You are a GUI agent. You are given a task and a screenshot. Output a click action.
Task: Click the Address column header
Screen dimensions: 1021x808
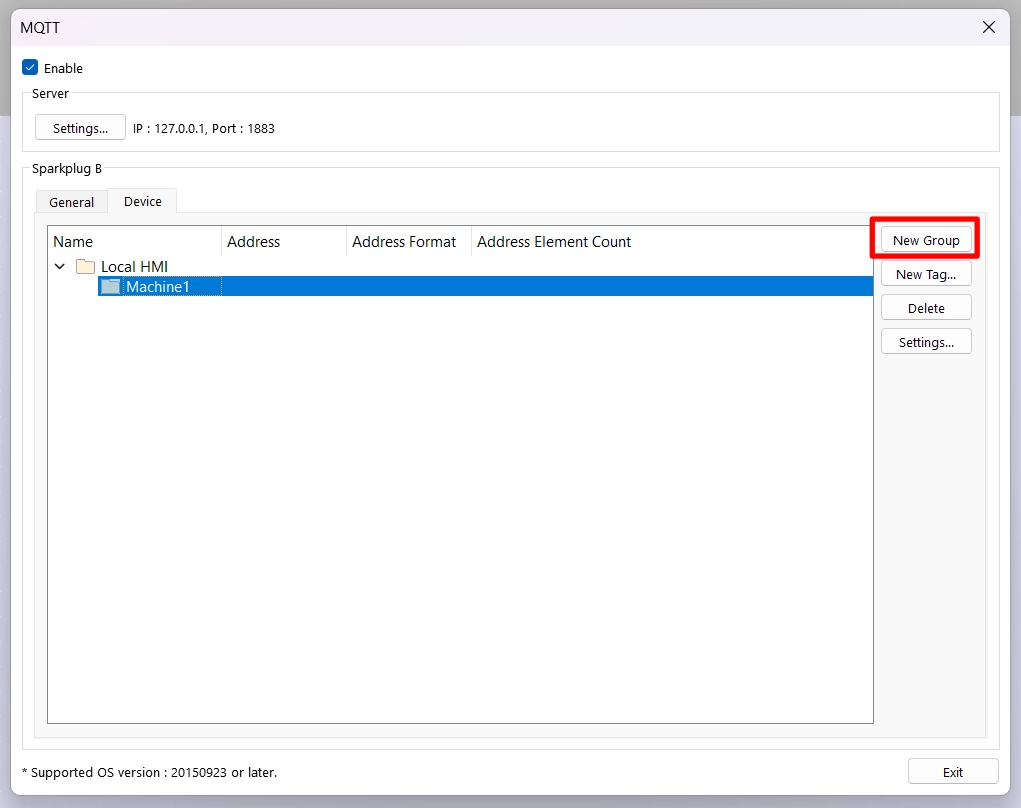coord(253,241)
